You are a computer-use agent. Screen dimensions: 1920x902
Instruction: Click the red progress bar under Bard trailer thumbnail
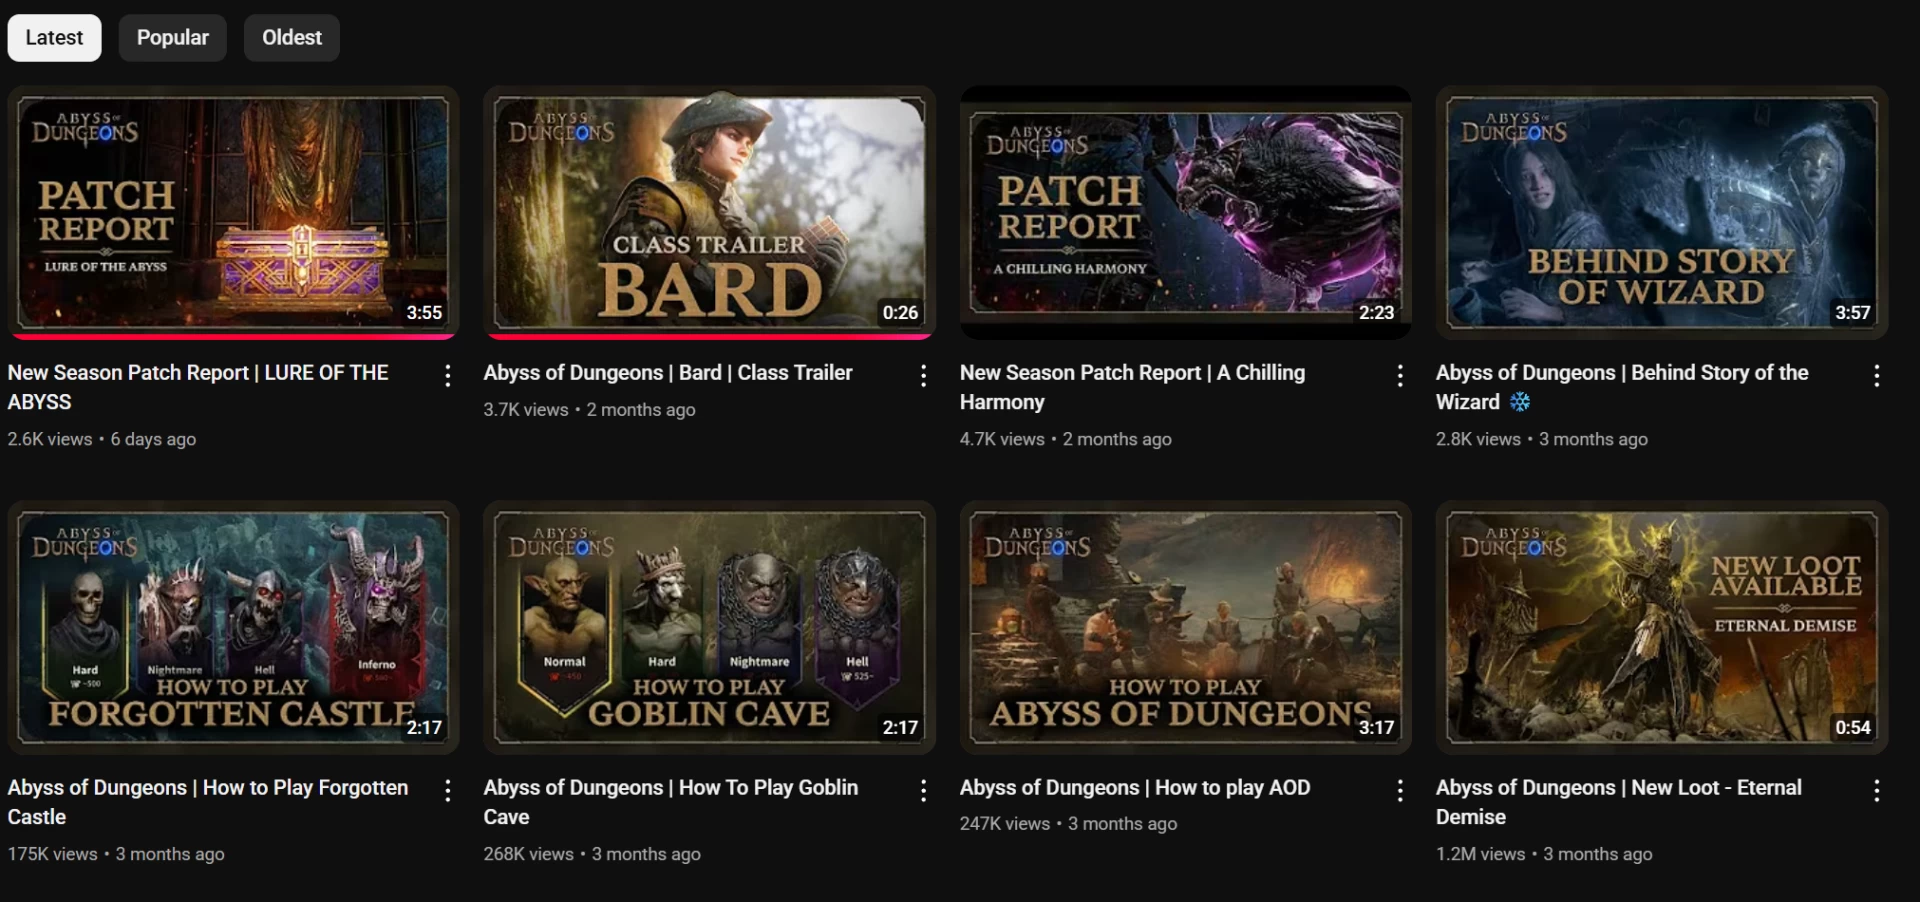point(709,336)
